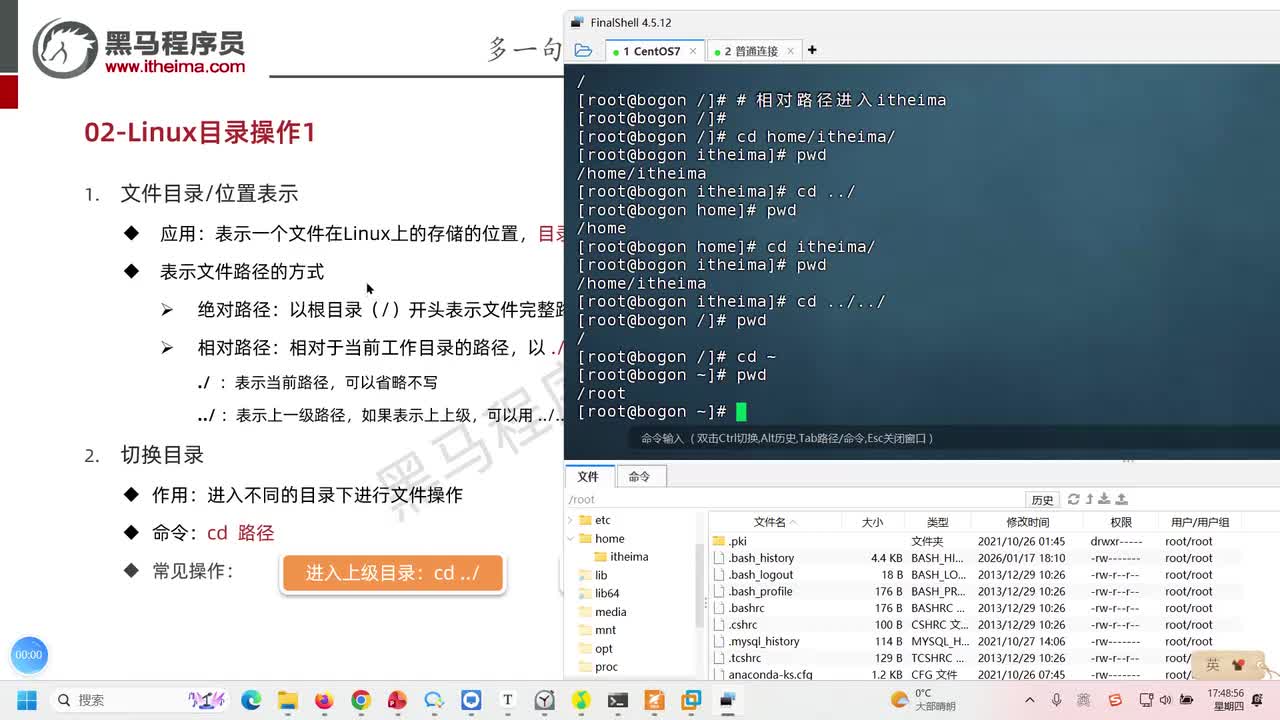Open Firefox from taskbar

point(324,700)
